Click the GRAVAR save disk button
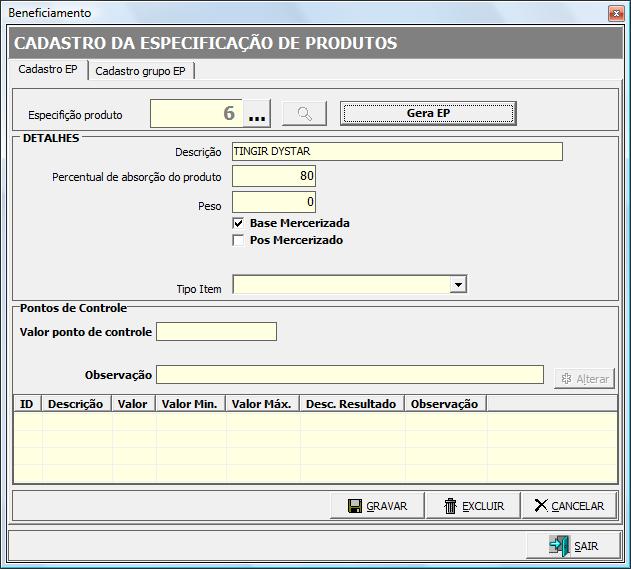The width and height of the screenshot is (631, 569). (x=377, y=506)
